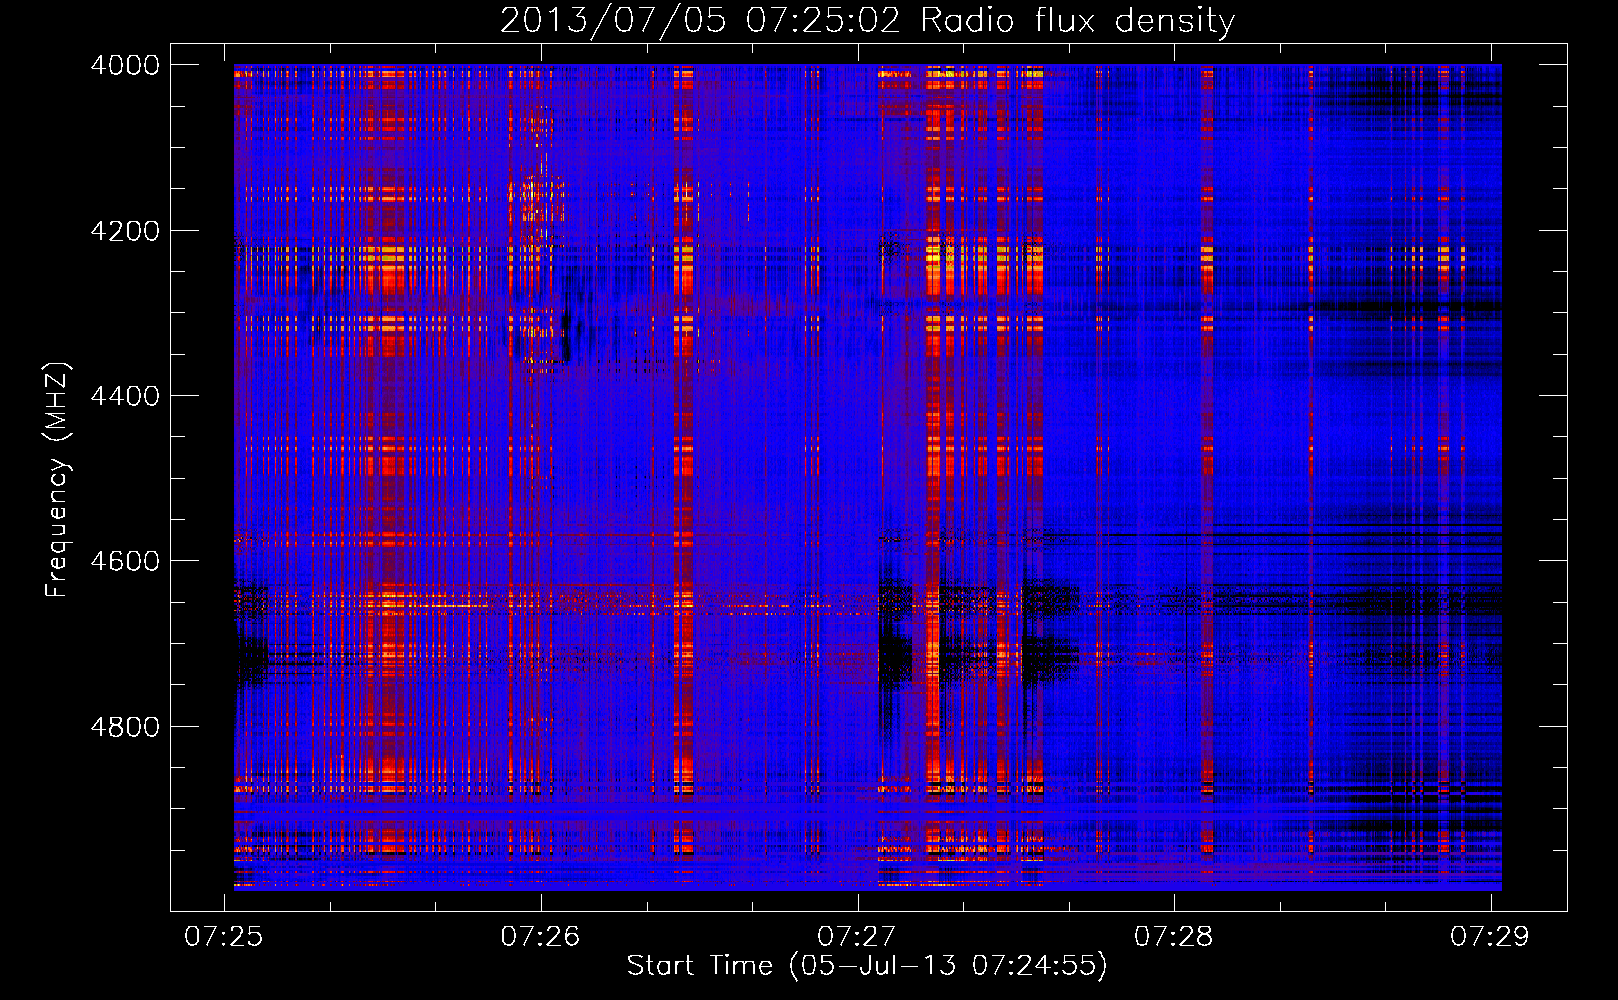Click the time "07:25:02" in the title
Image resolution: width=1618 pixels, height=1000 pixels.
(x=824, y=20)
